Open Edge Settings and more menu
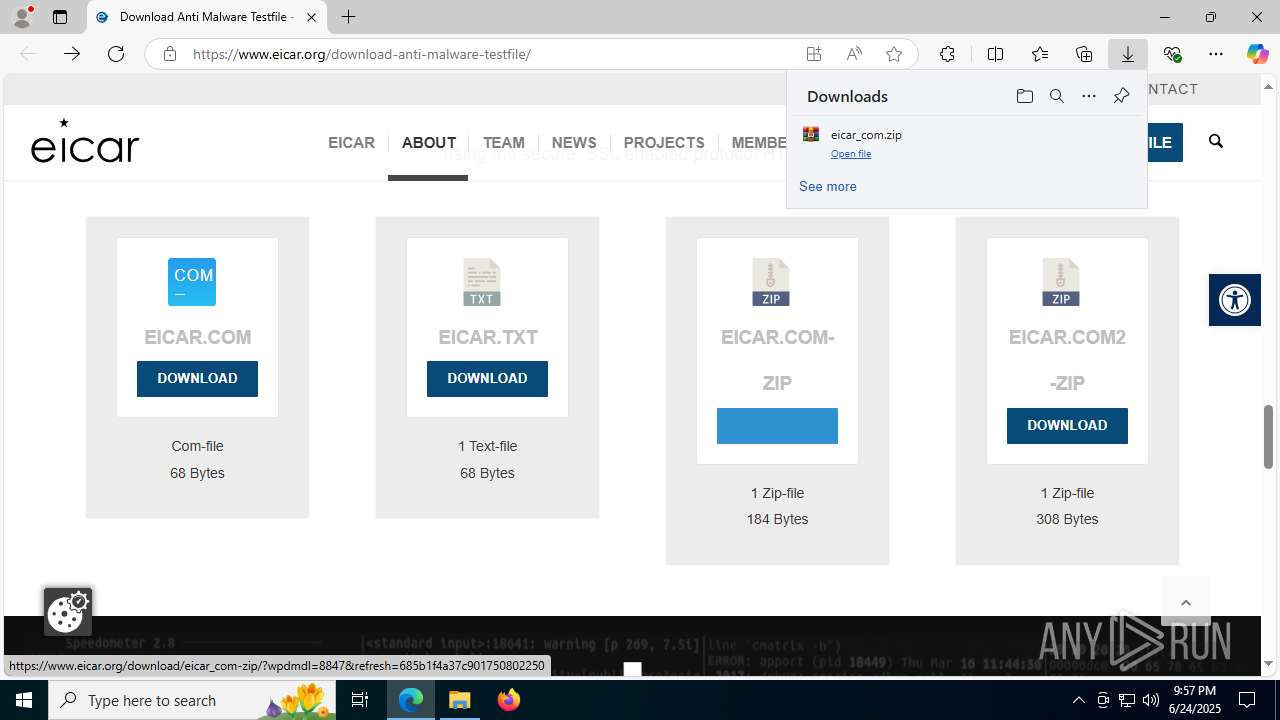This screenshot has height=720, width=1280. coord(1216,54)
